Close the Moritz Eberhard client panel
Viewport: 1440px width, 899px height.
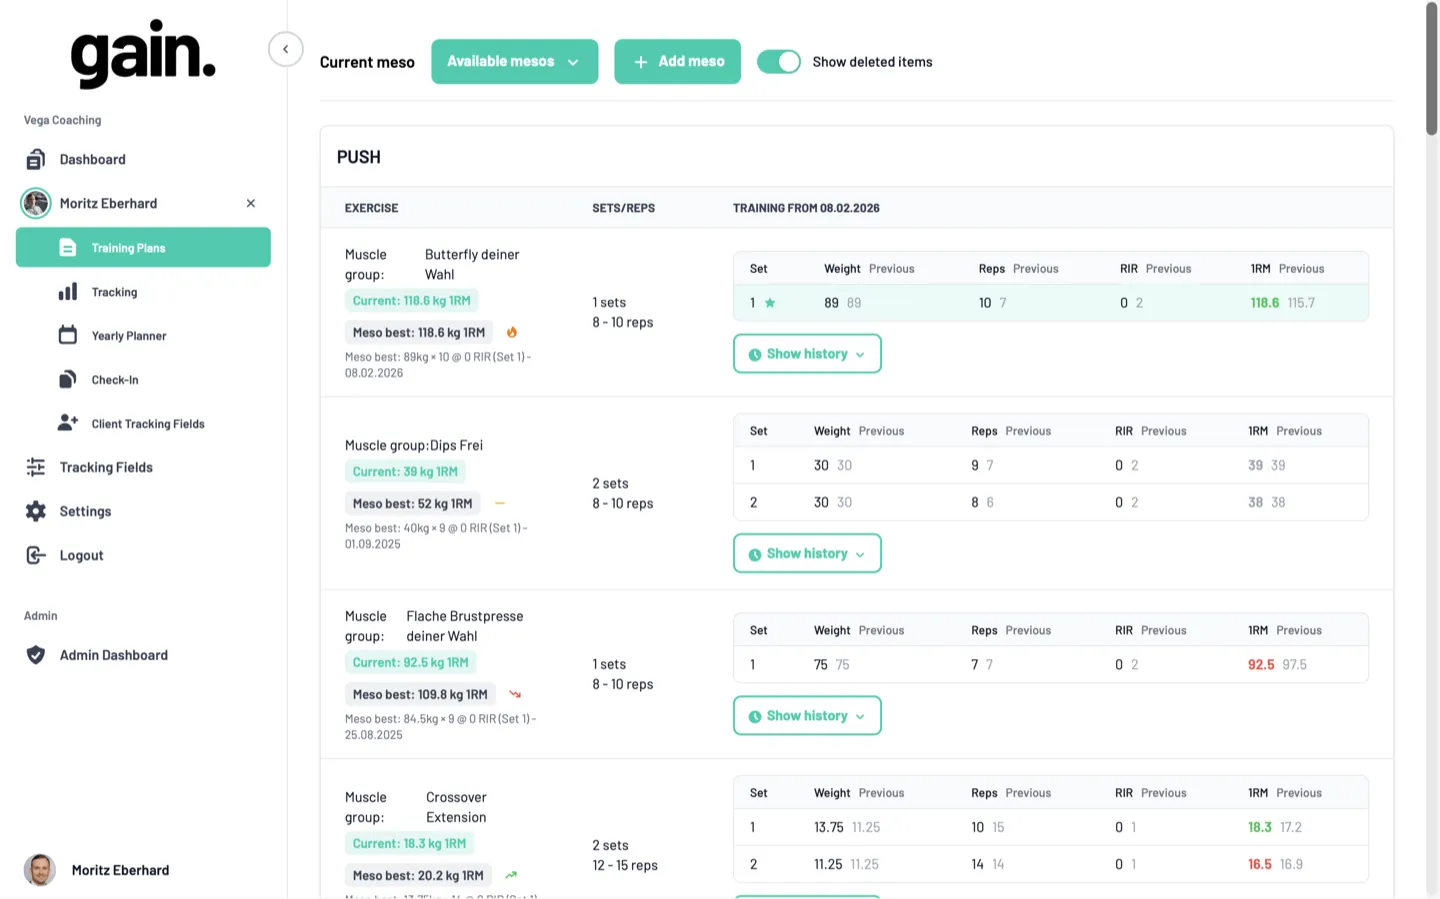[x=250, y=203]
